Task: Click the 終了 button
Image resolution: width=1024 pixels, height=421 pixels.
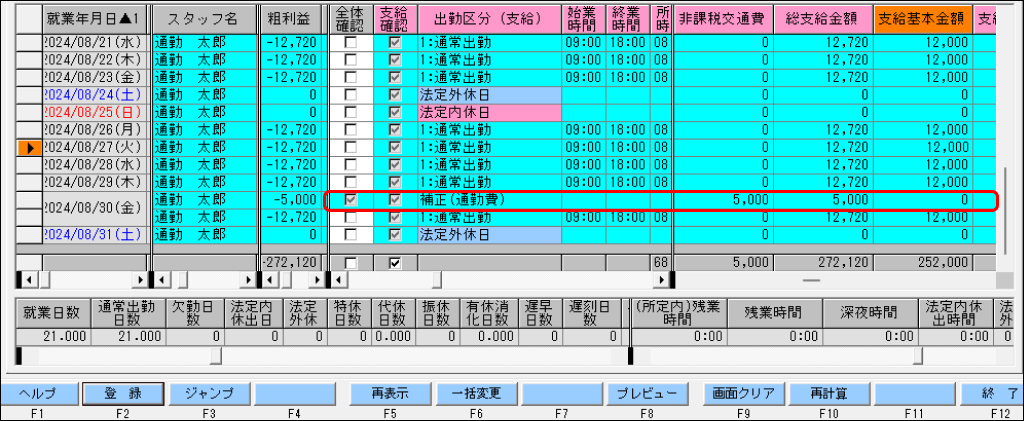Action: [993, 394]
